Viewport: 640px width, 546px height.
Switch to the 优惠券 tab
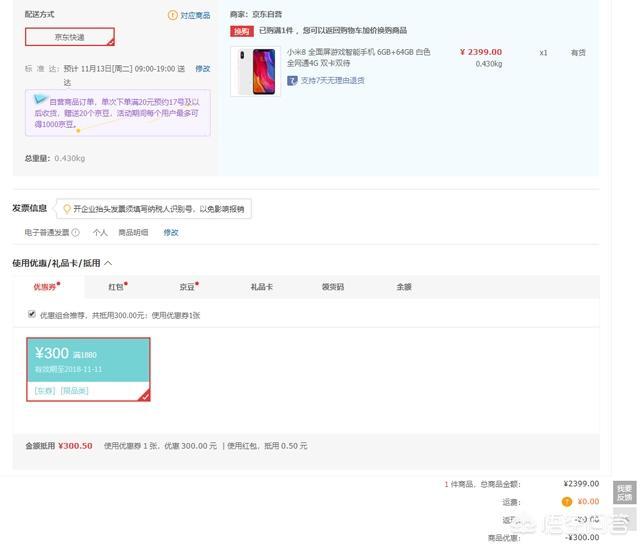[47, 287]
